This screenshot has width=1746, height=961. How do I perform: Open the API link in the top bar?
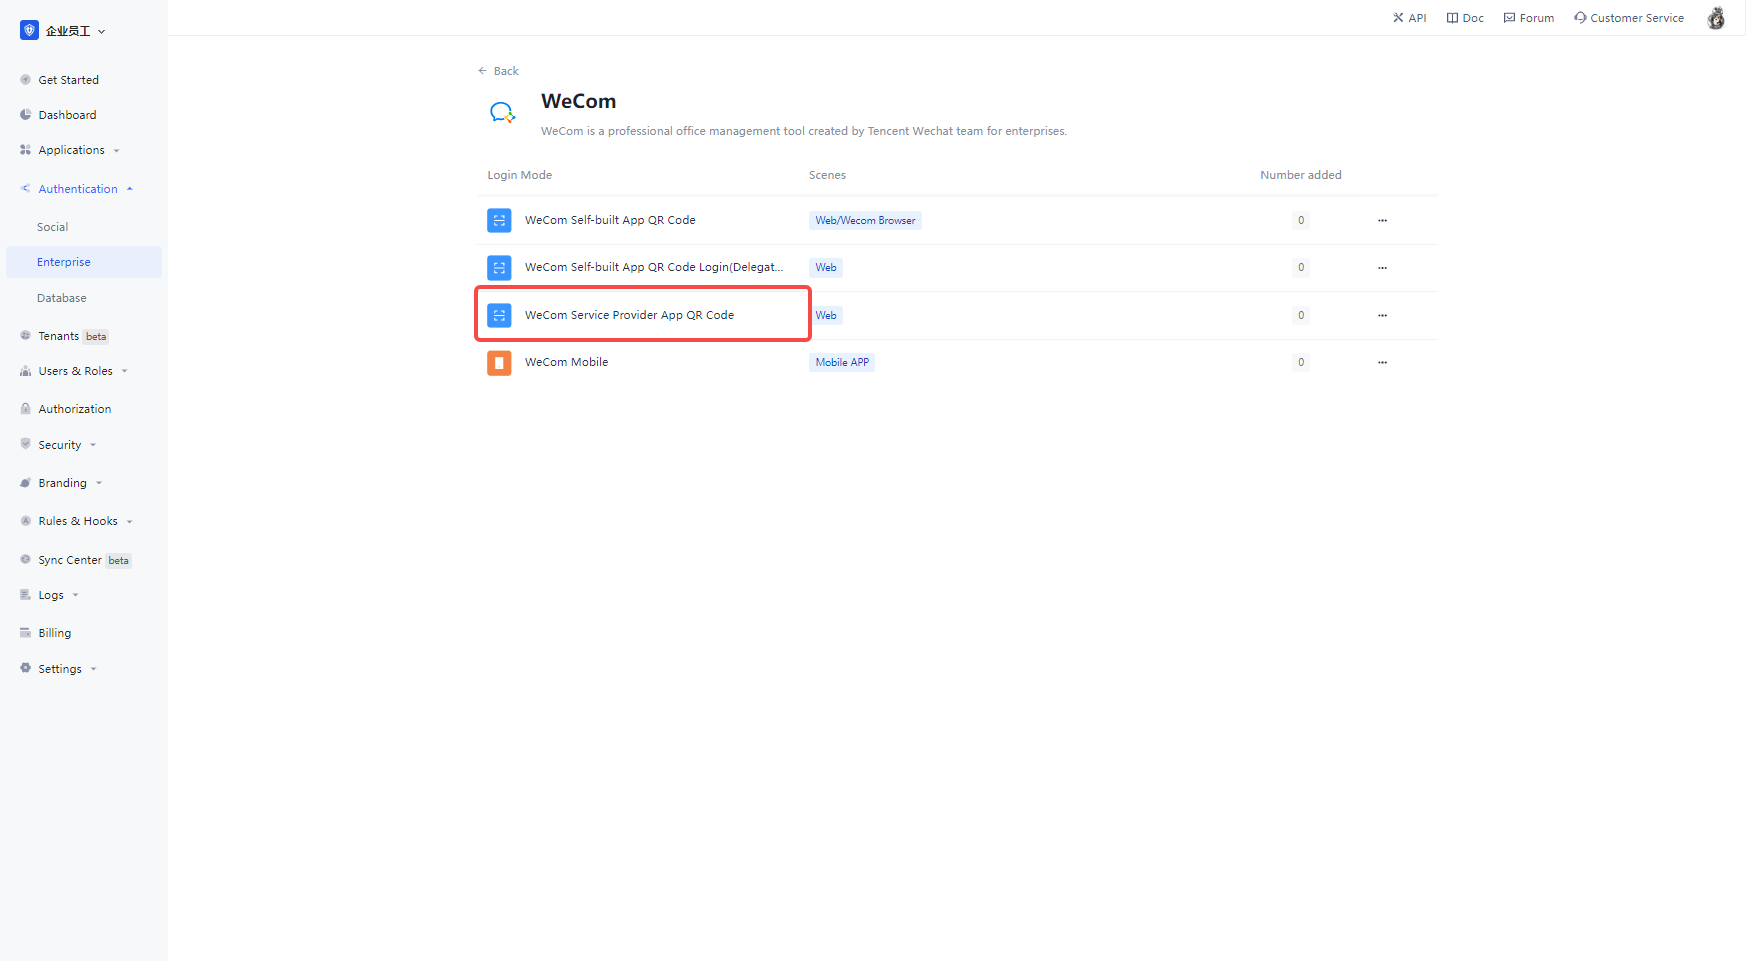click(1409, 17)
